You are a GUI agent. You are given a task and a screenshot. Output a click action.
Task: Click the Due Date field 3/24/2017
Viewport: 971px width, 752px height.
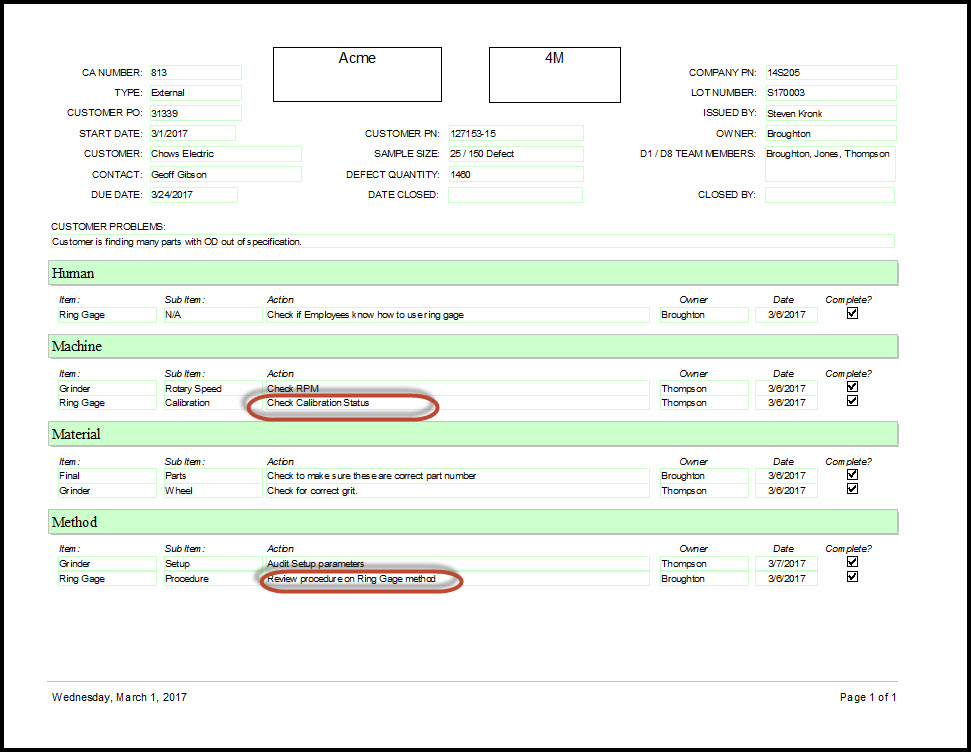click(193, 195)
